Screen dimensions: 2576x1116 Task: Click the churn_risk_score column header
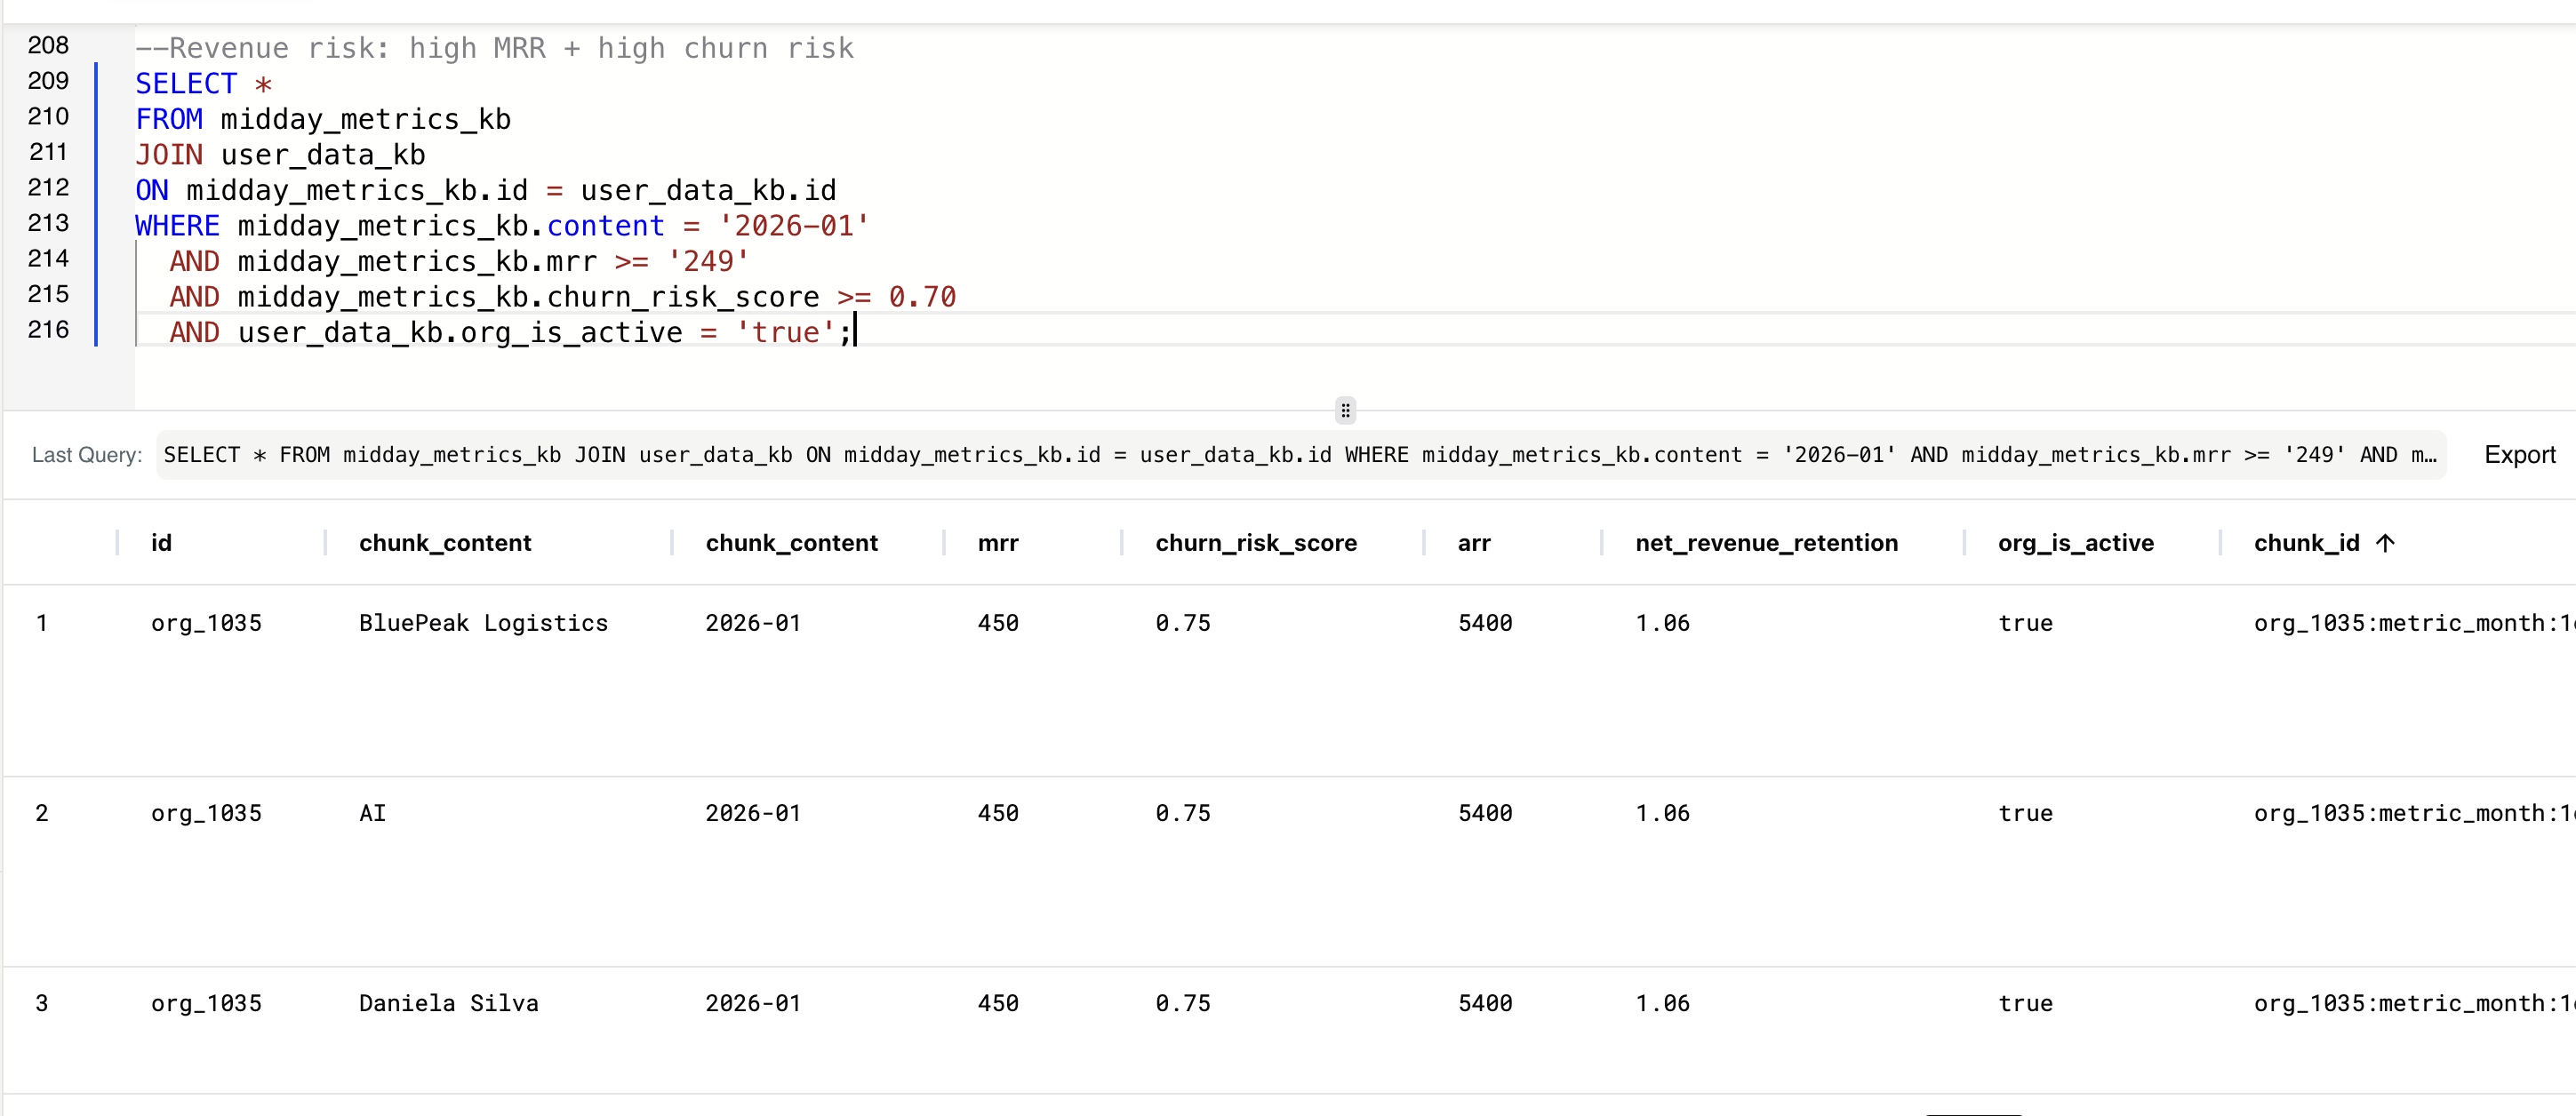pyautogui.click(x=1255, y=543)
